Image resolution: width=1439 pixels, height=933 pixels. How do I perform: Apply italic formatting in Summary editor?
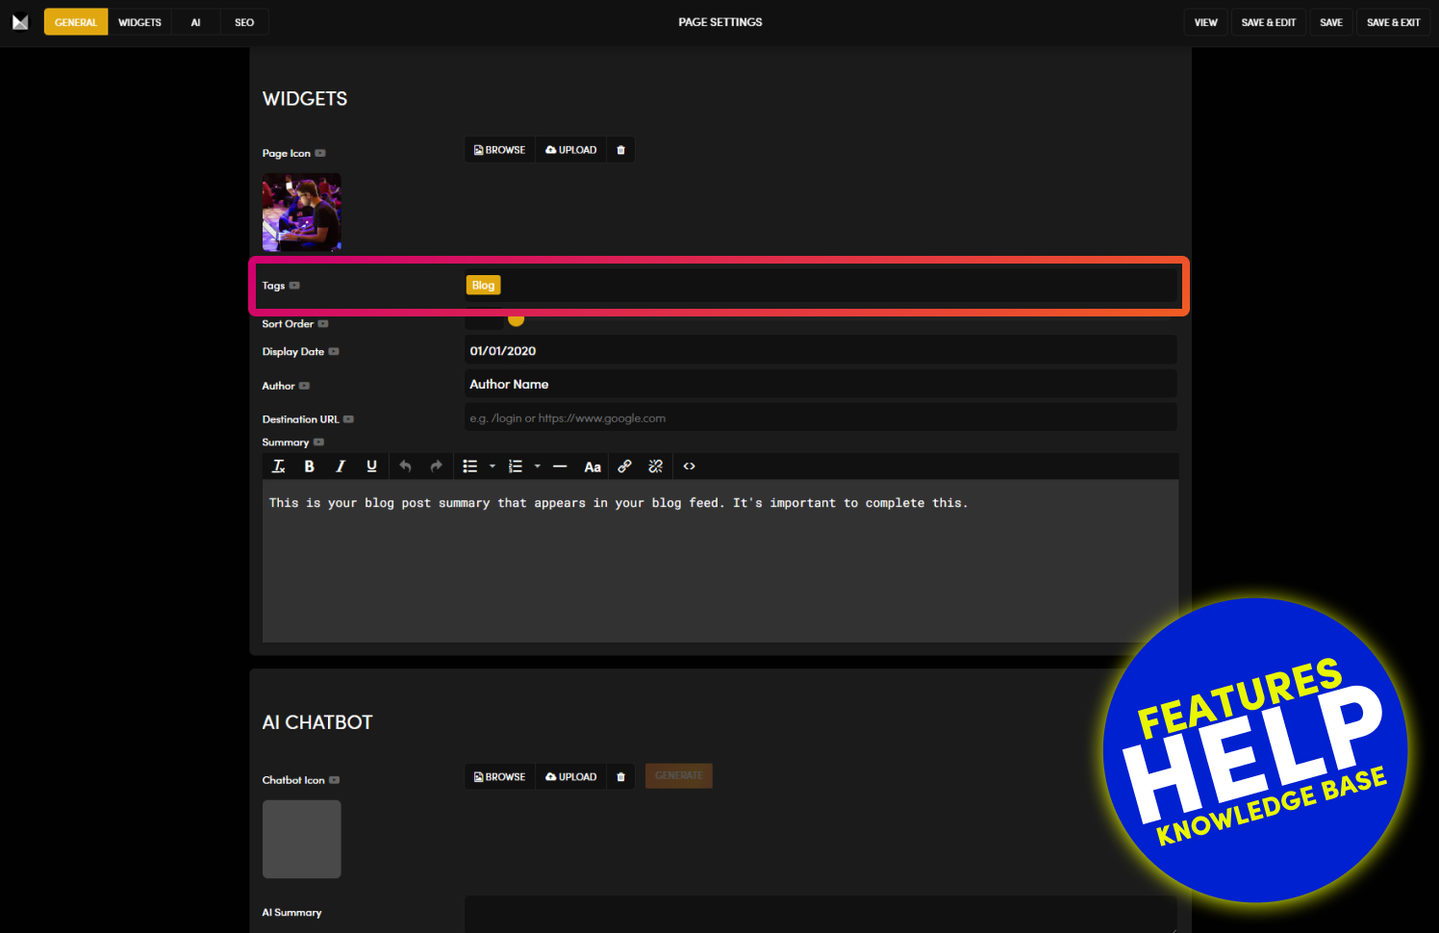pos(340,466)
